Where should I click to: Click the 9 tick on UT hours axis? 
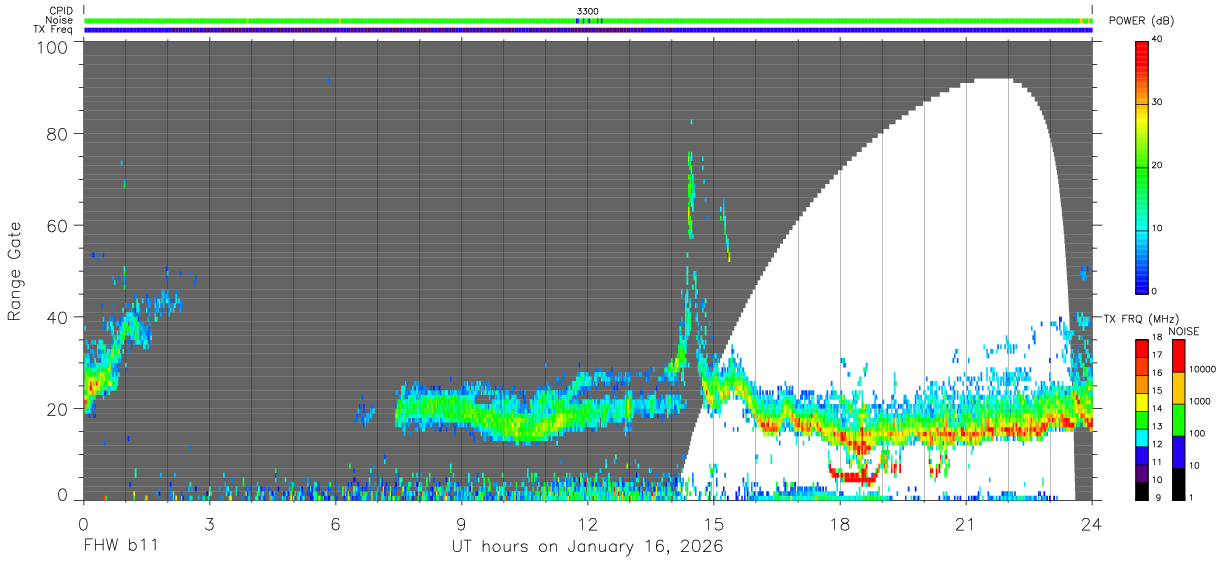pyautogui.click(x=461, y=522)
